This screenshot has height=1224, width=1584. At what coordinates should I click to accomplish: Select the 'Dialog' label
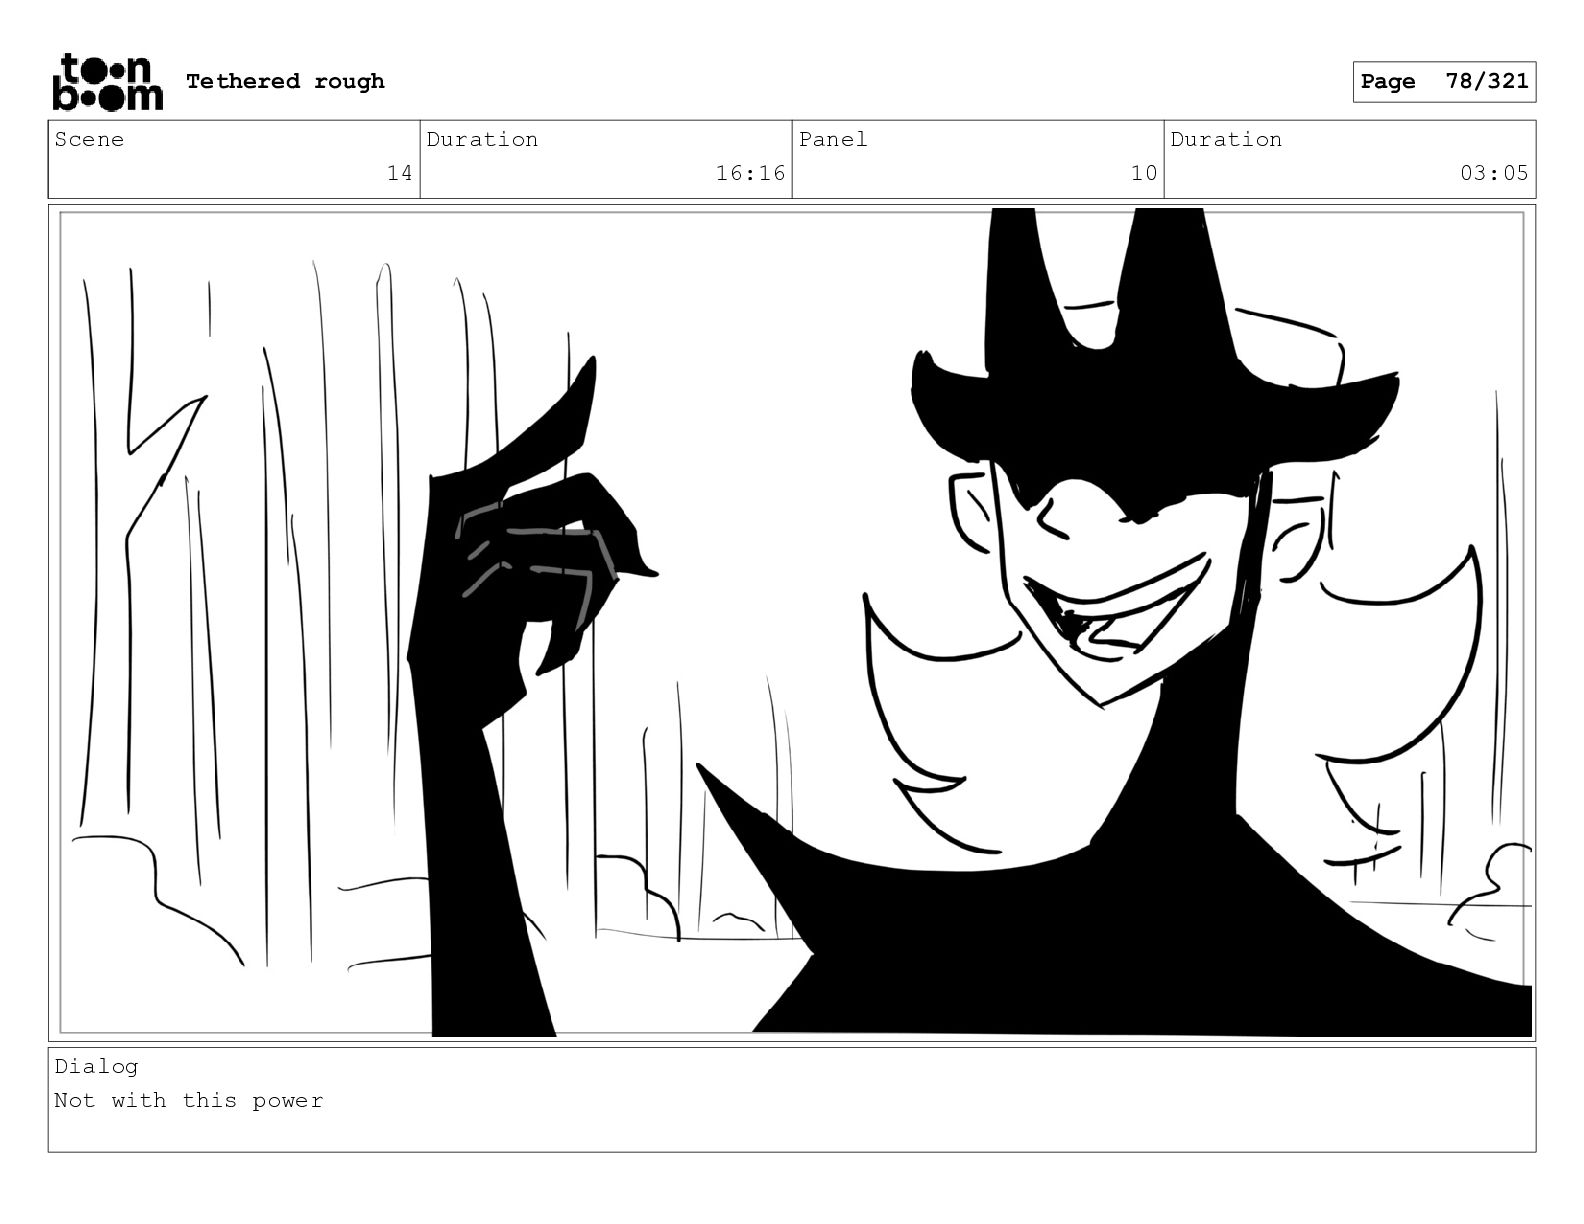click(x=97, y=1066)
